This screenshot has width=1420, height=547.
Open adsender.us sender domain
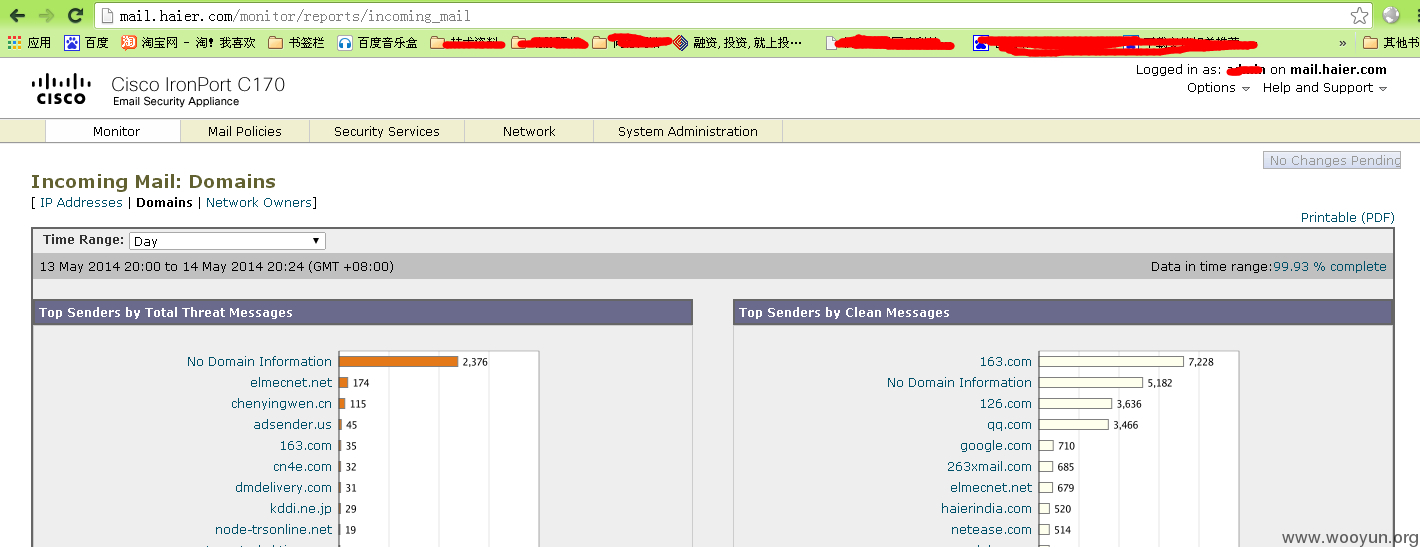click(292, 424)
